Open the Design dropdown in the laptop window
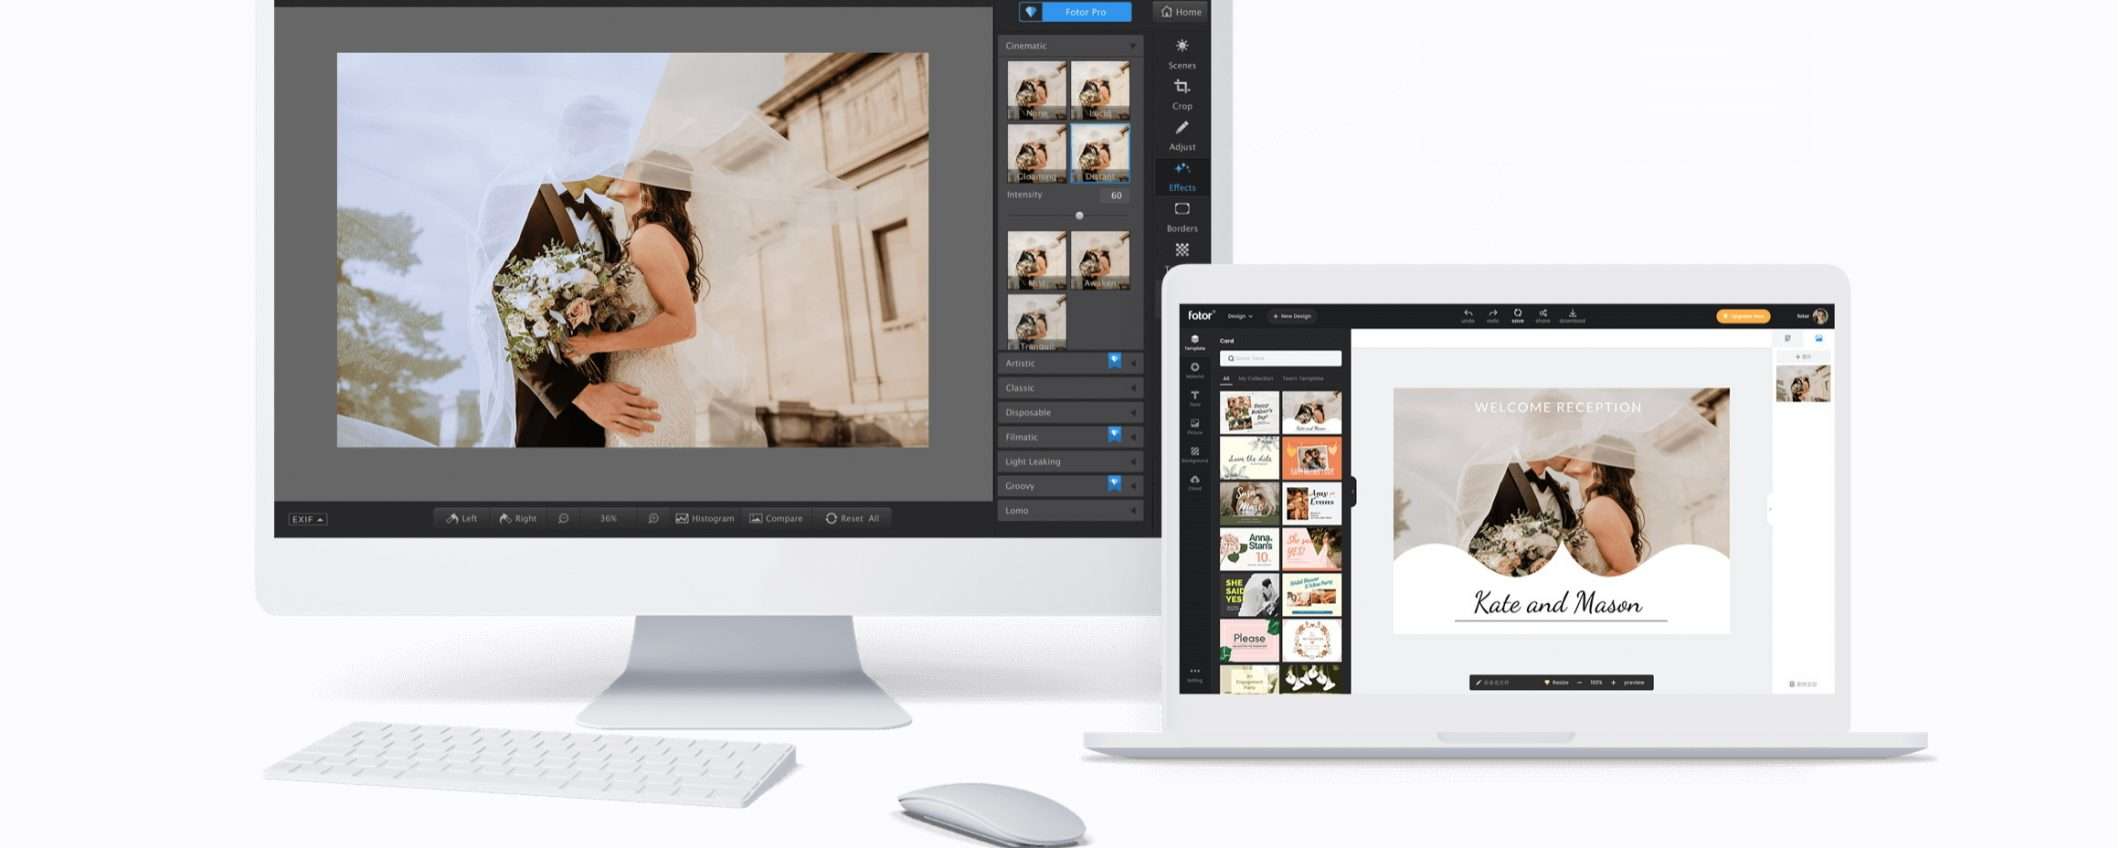2120x848 pixels. coord(1240,316)
